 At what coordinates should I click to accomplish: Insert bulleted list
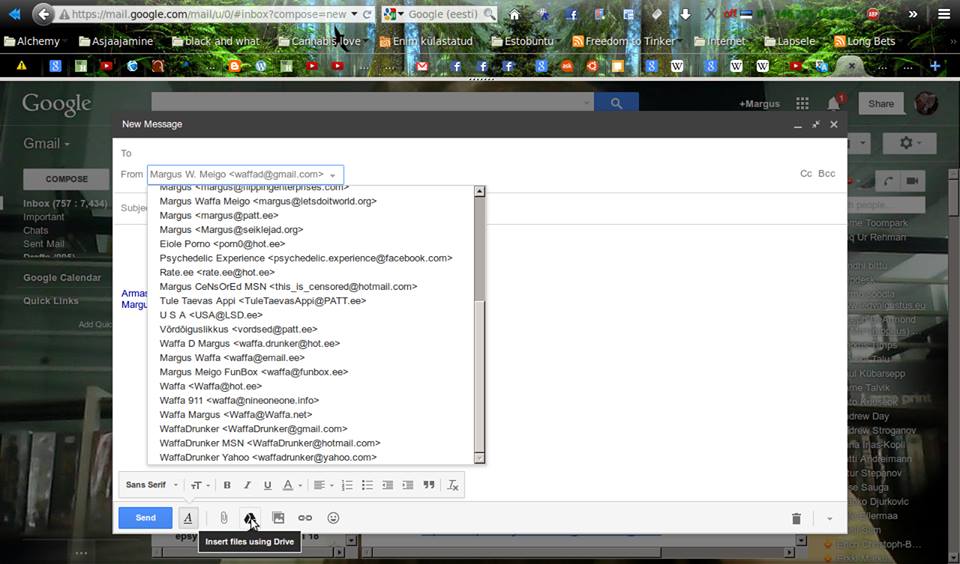[x=367, y=485]
